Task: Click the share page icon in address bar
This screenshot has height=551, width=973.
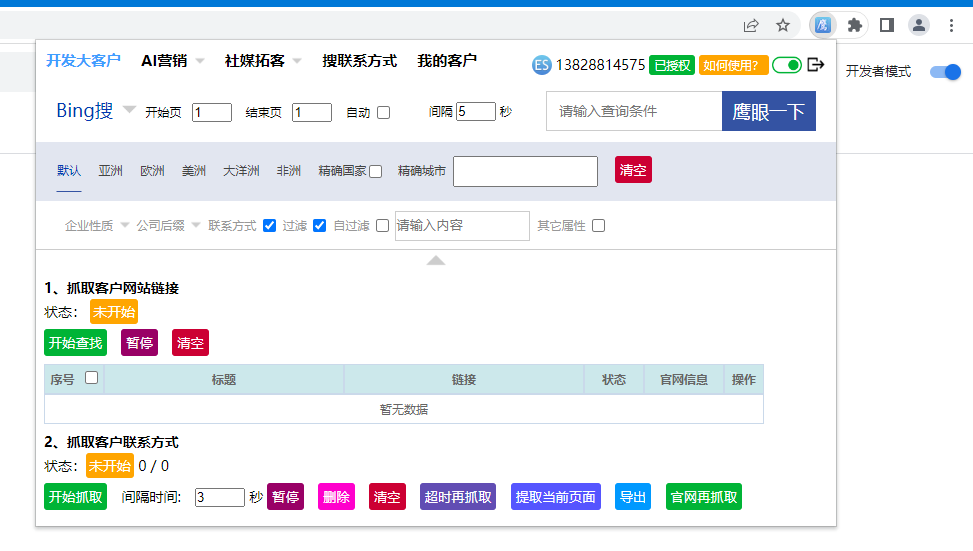Action: click(751, 25)
